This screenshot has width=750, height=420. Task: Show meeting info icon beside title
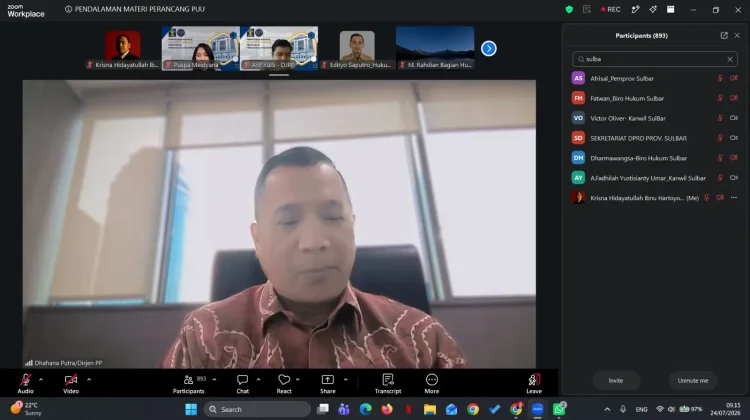(68, 9)
